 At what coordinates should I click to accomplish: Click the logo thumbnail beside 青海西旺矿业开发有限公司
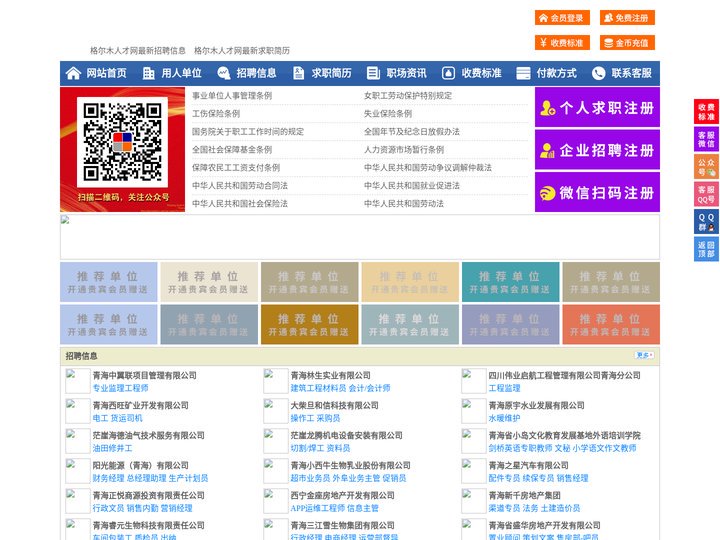(x=78, y=411)
